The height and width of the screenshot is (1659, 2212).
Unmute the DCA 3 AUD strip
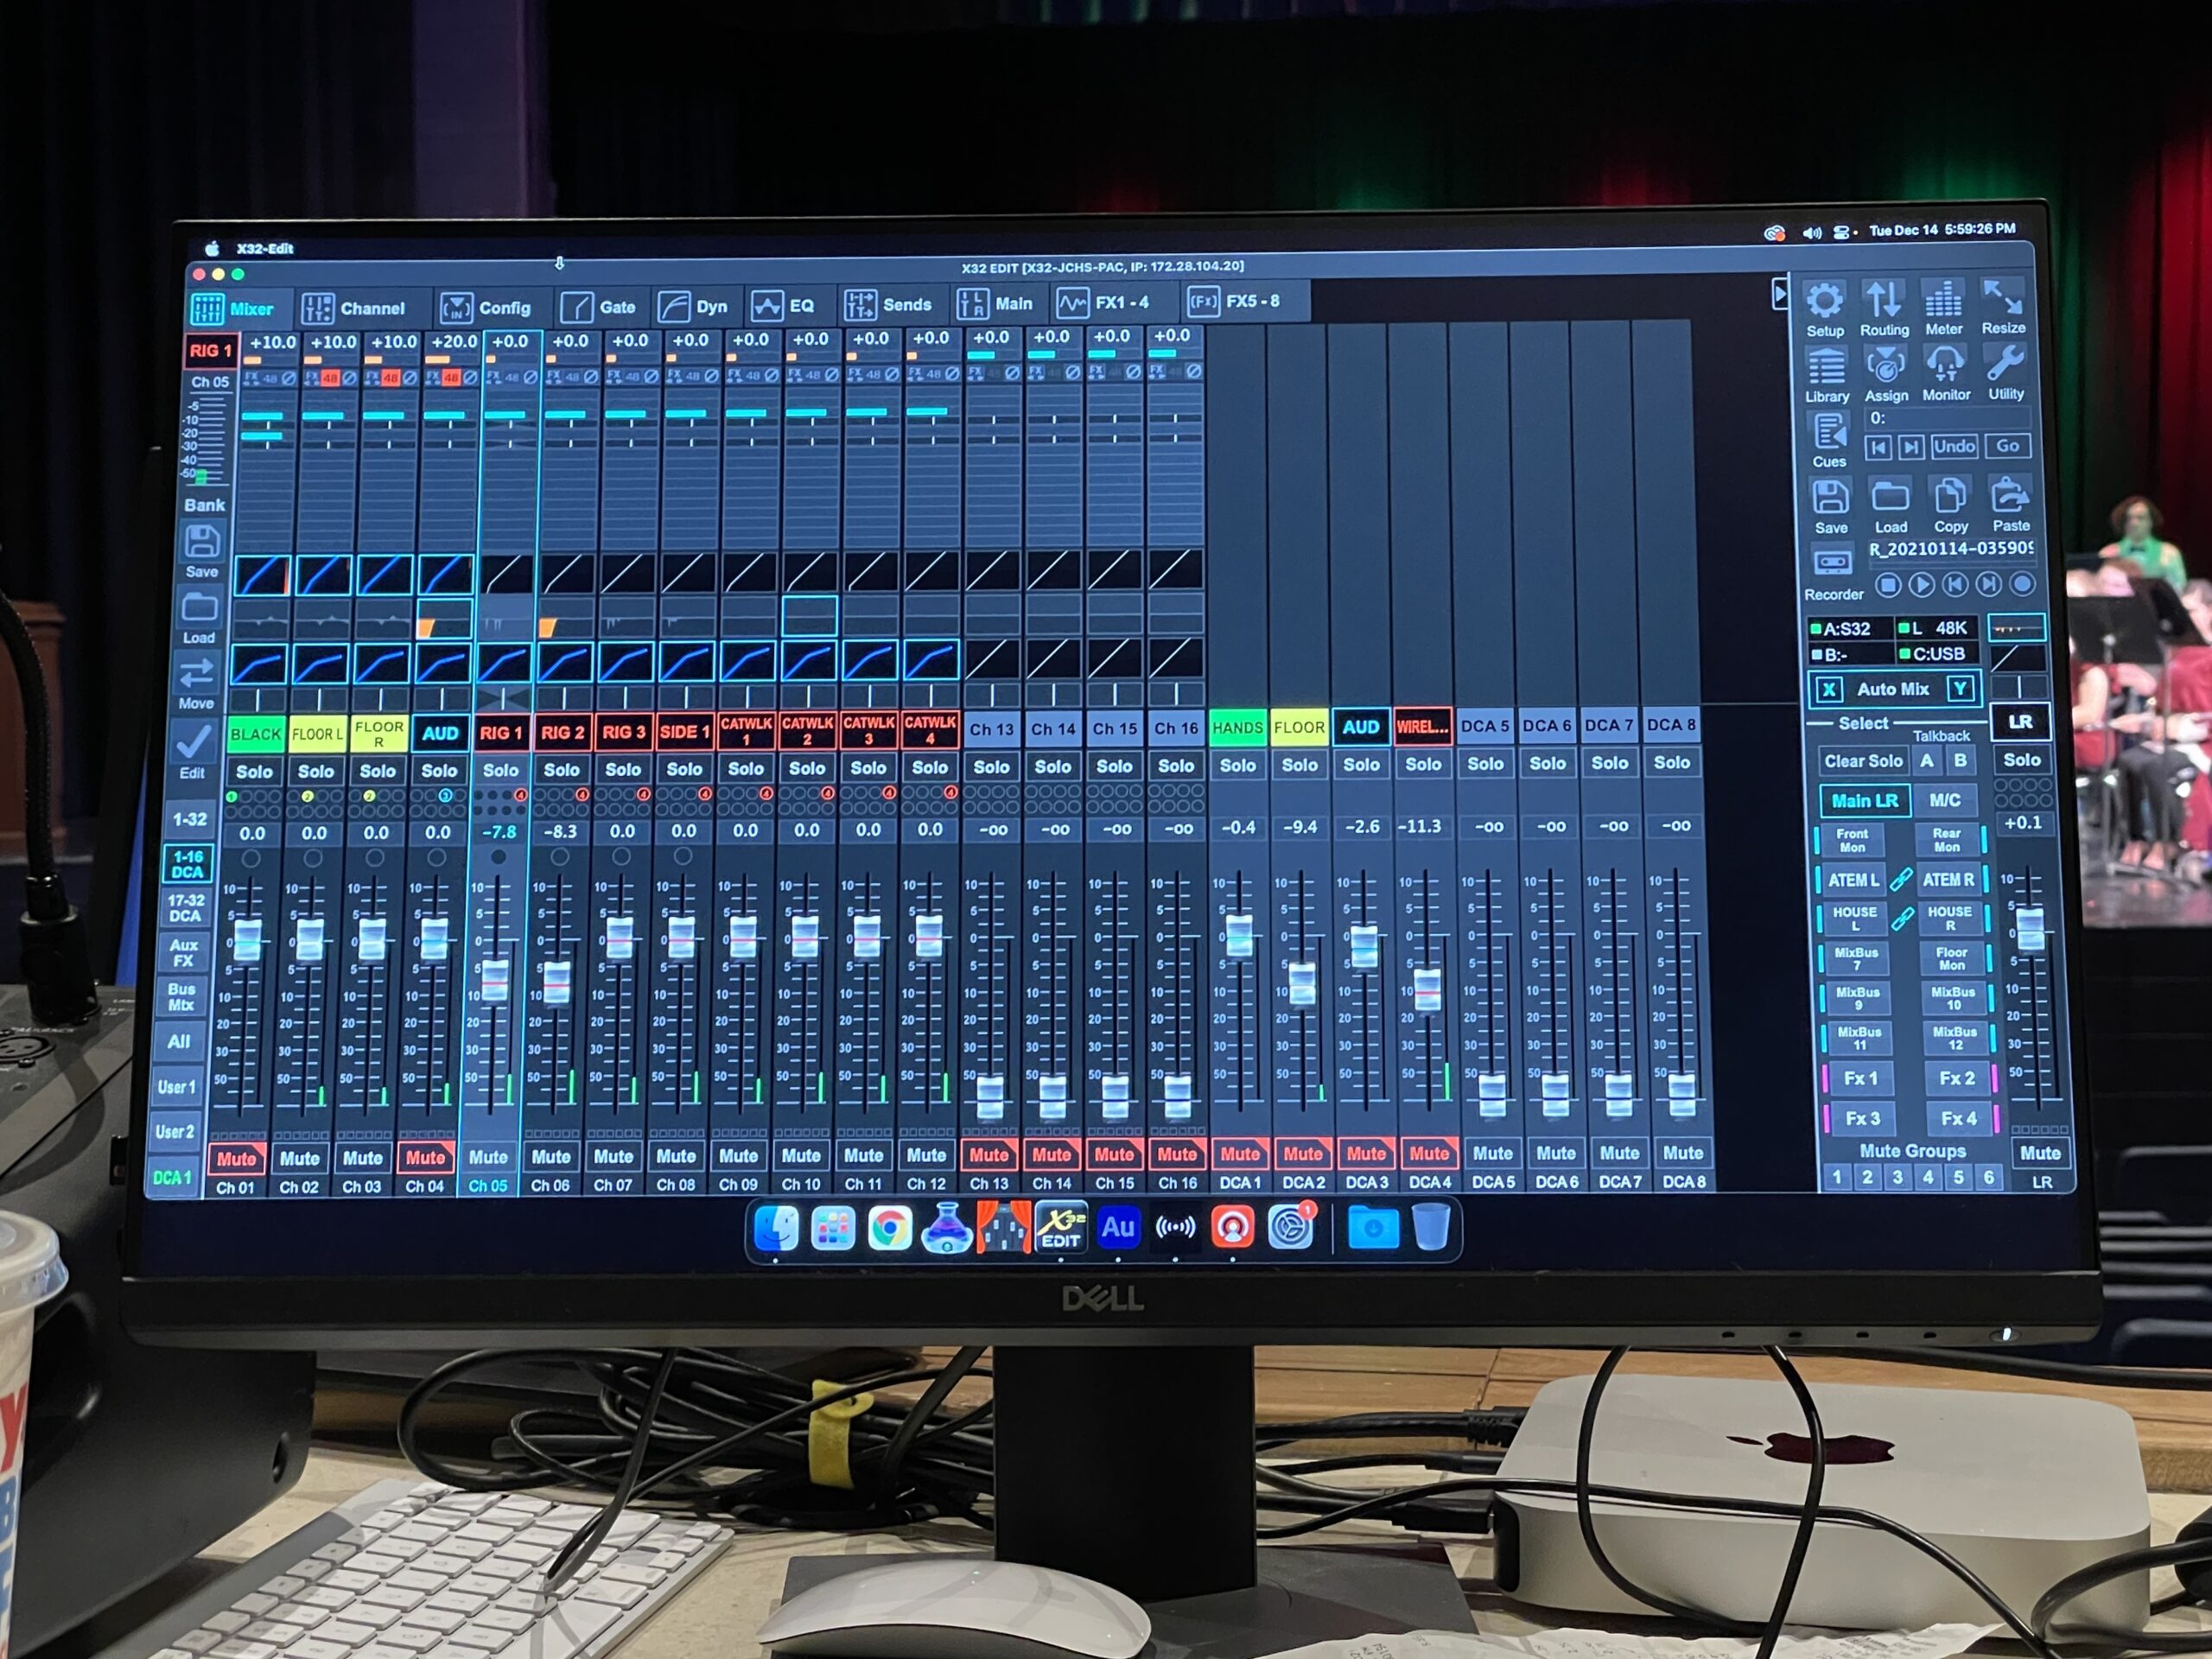1366,1154
